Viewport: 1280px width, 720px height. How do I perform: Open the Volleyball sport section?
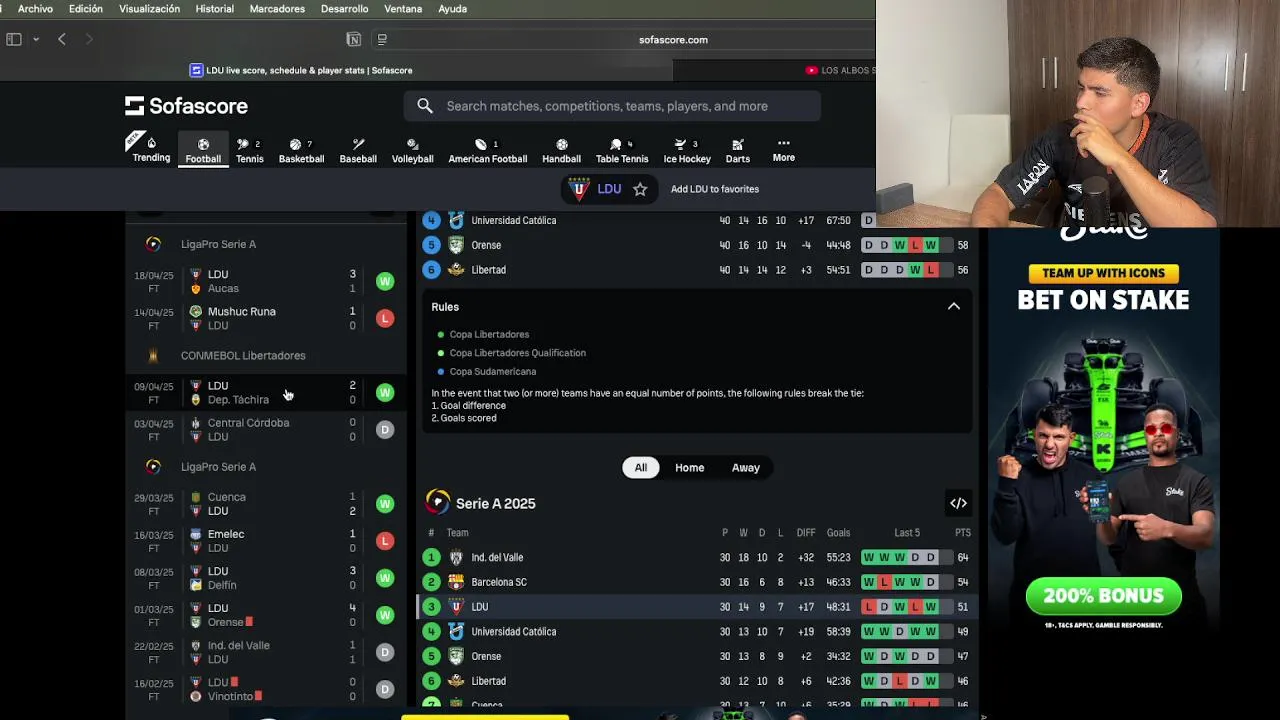(412, 151)
